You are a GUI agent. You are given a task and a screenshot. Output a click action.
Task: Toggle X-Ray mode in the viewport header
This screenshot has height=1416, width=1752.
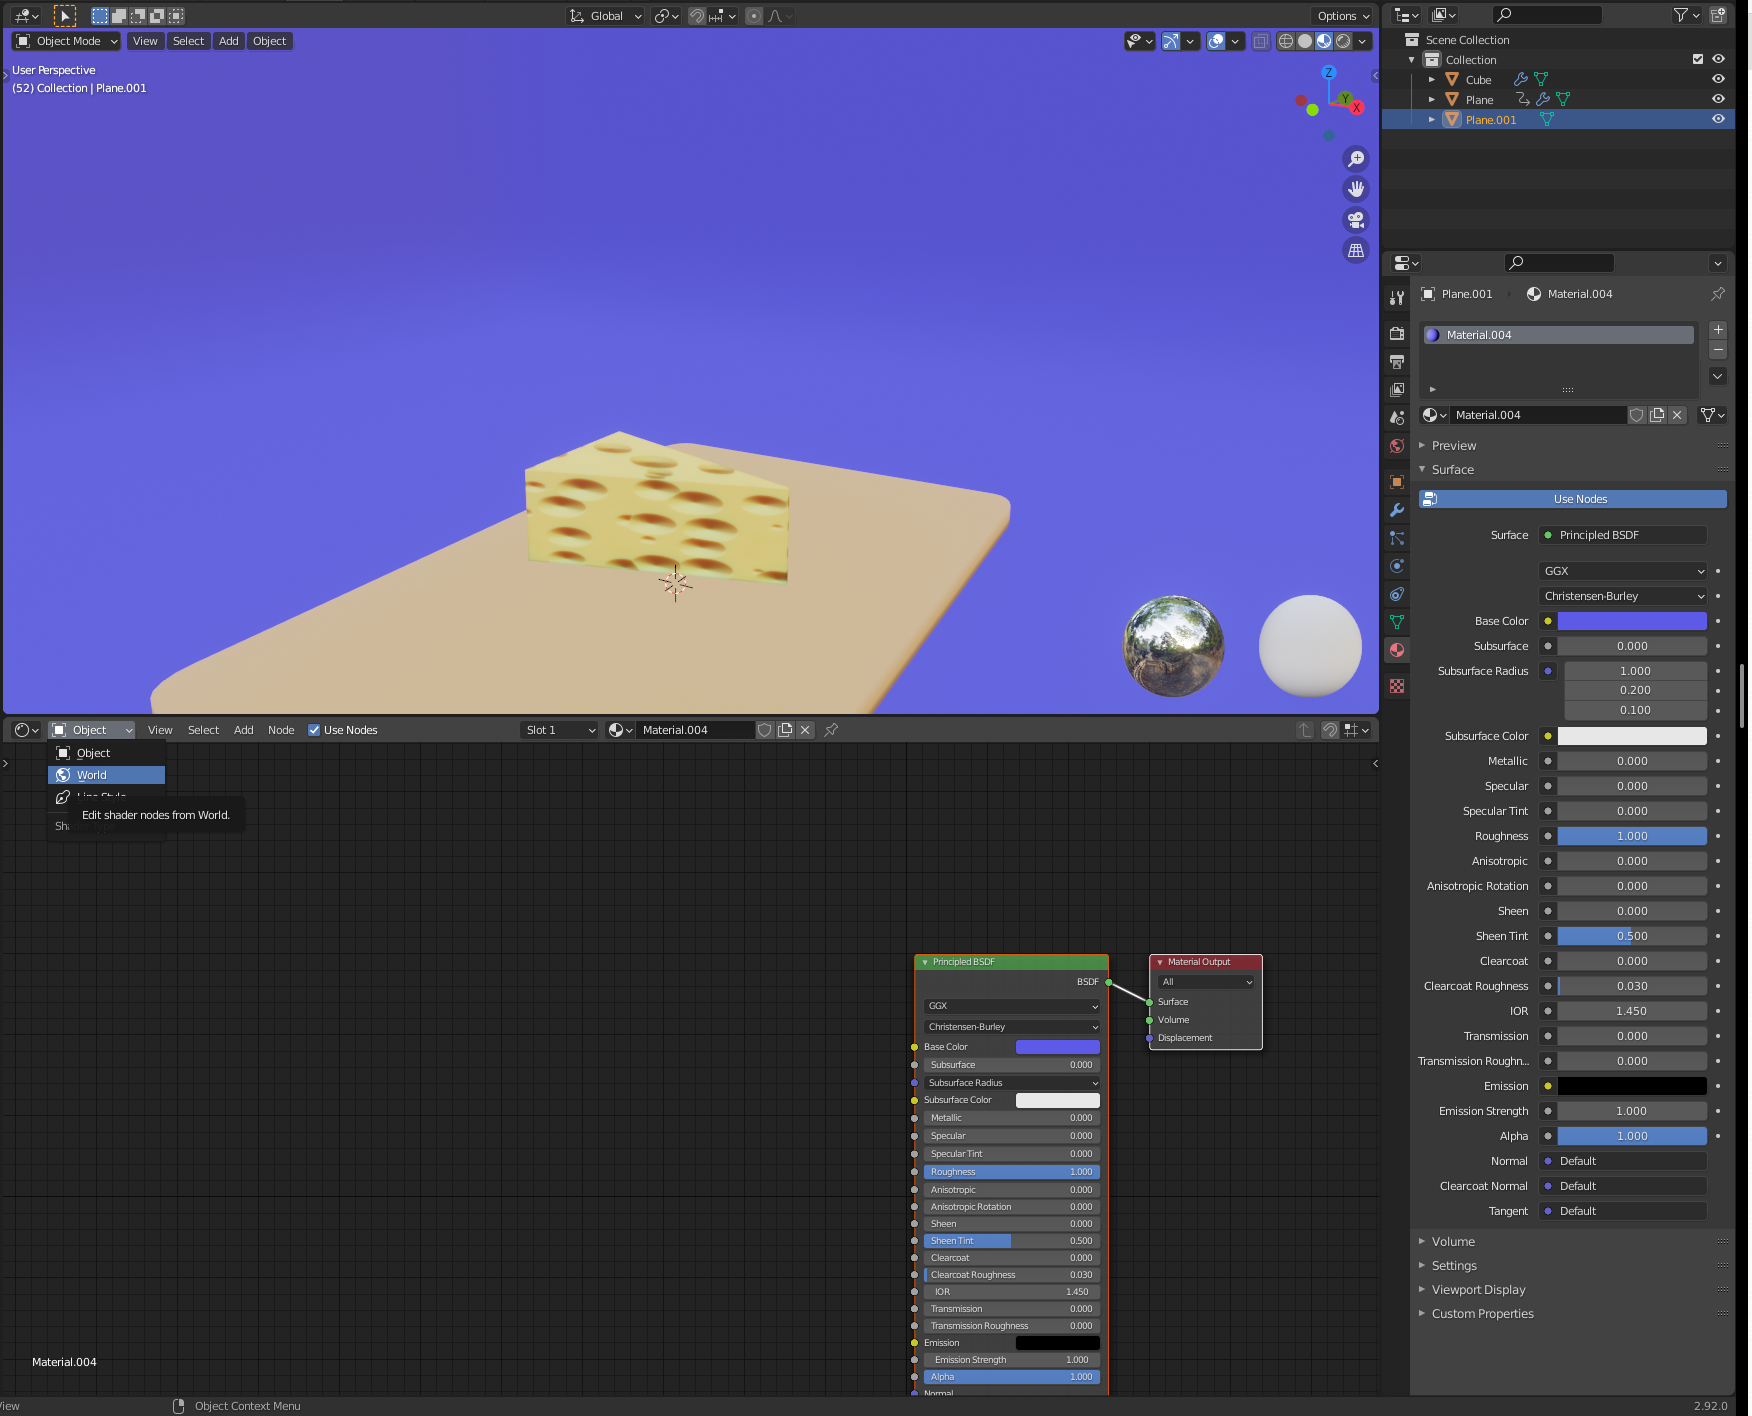tap(1260, 41)
